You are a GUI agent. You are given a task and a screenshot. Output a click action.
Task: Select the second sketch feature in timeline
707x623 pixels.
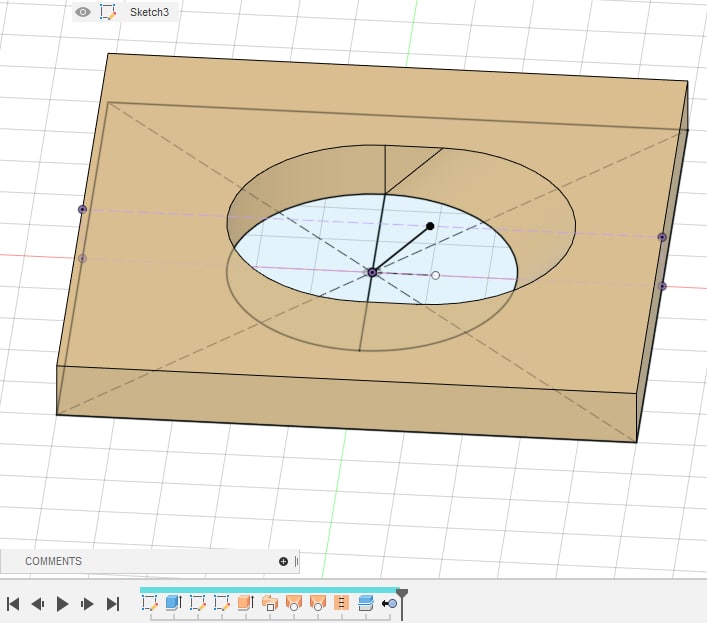[x=198, y=603]
